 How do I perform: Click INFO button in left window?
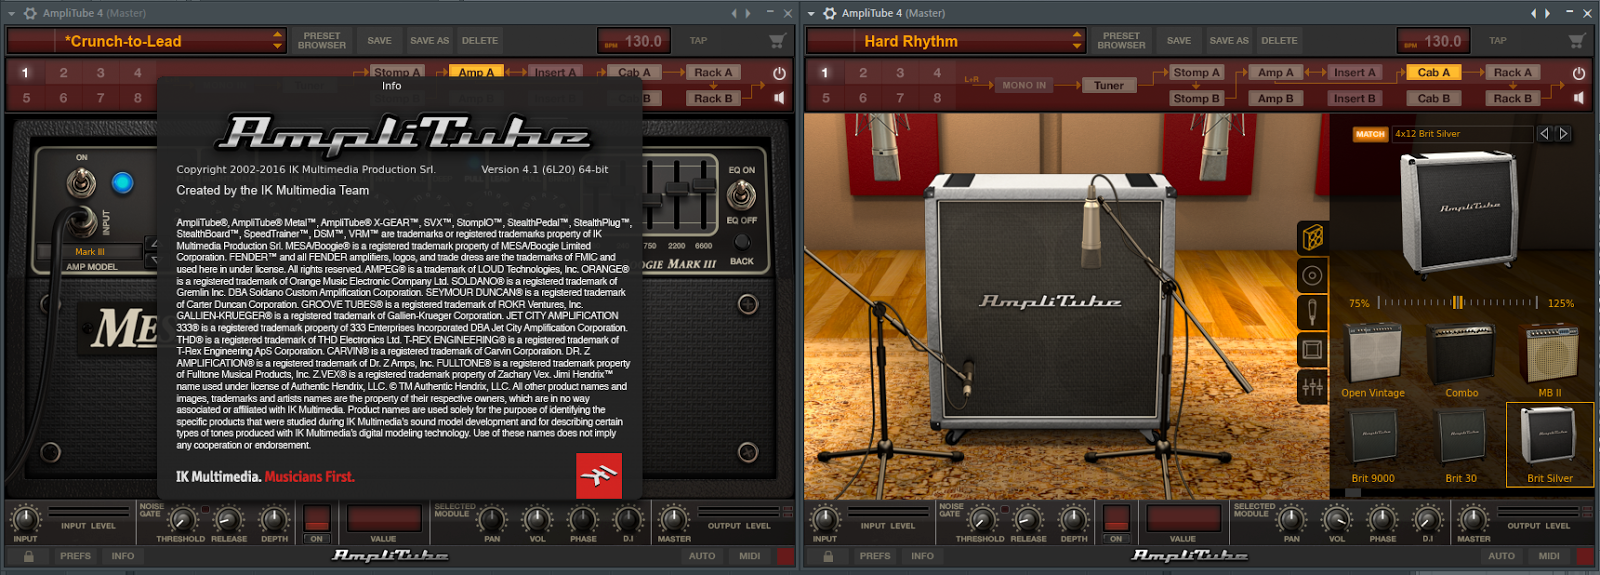(123, 556)
